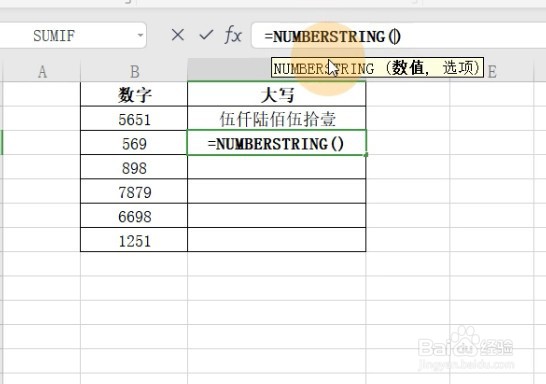Select cell containing 7879

[x=134, y=192]
